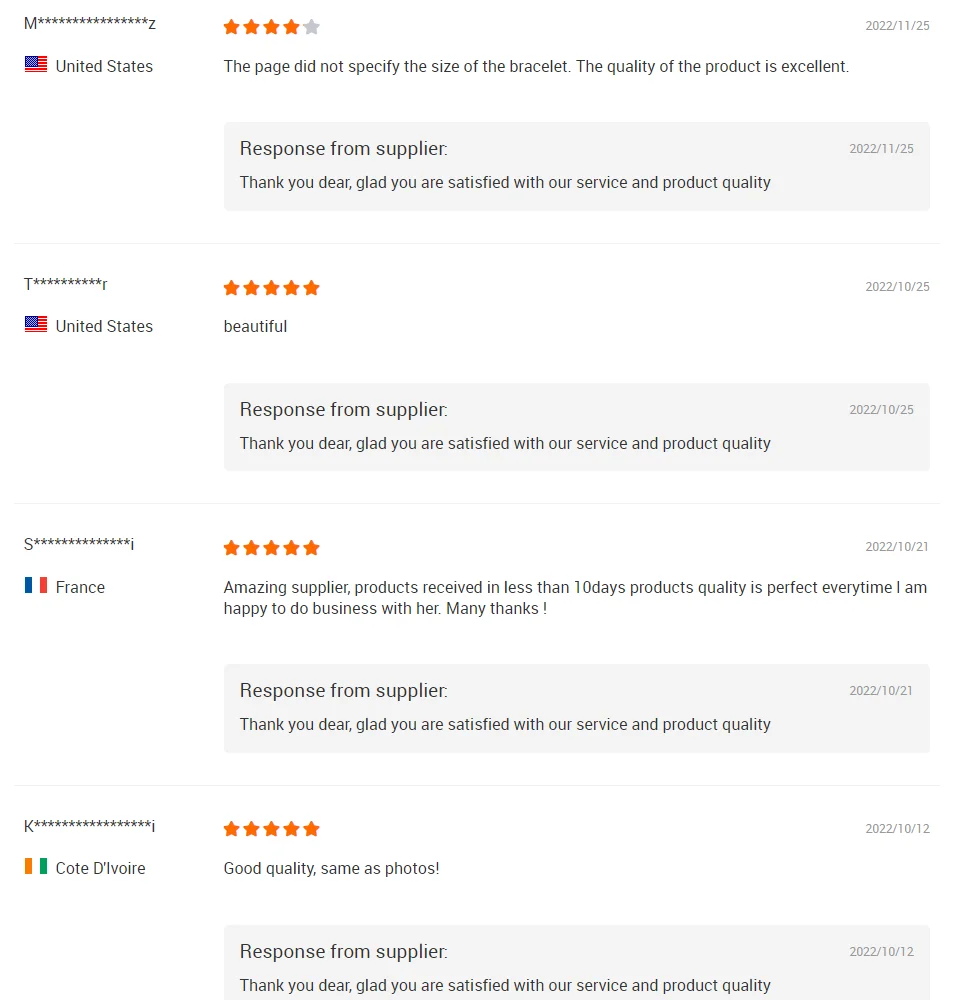This screenshot has width=956, height=1000.
Task: Open the reviewer profile starting with S
Action: click(79, 545)
